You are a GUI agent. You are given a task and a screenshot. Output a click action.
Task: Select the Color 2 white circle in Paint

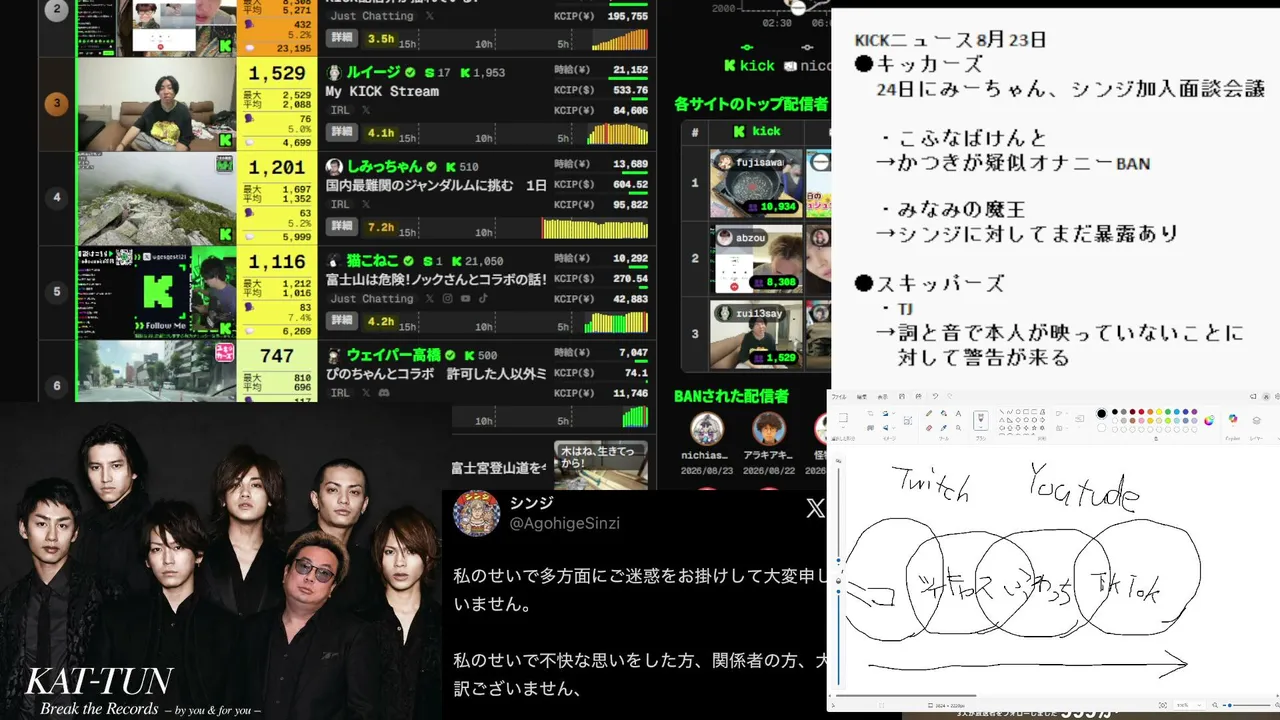pyautogui.click(x=1102, y=428)
